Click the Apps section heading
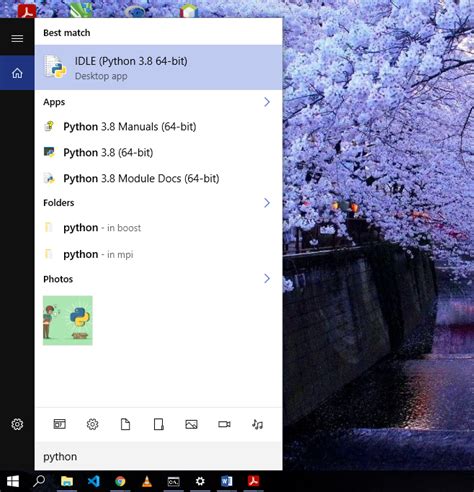The height and width of the screenshot is (492, 474). [54, 102]
